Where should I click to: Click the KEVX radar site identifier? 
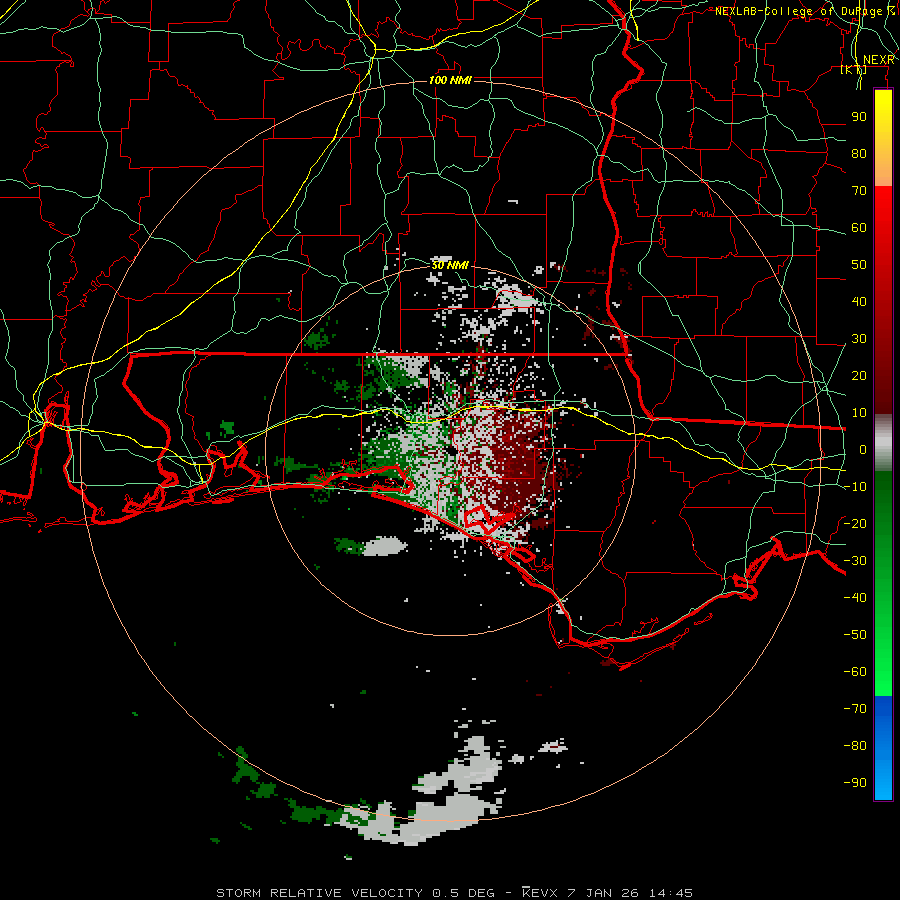pyautogui.click(x=541, y=893)
